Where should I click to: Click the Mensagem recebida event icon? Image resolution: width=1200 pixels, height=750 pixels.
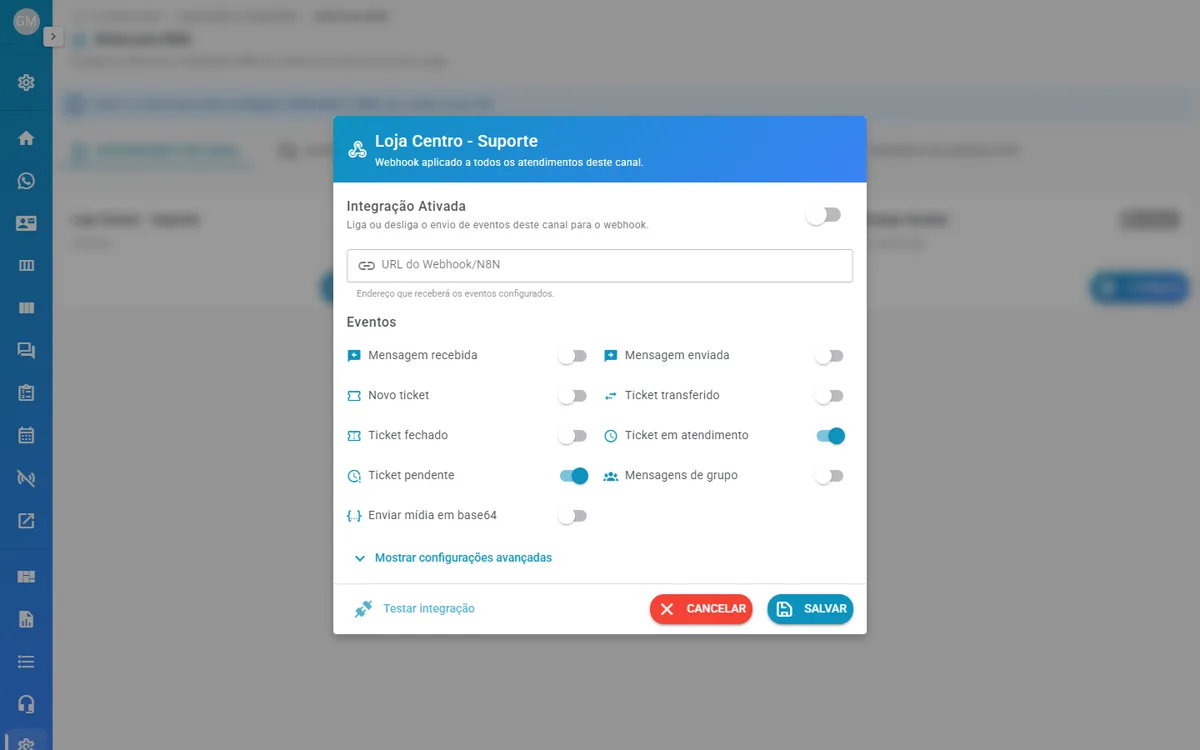(354, 355)
